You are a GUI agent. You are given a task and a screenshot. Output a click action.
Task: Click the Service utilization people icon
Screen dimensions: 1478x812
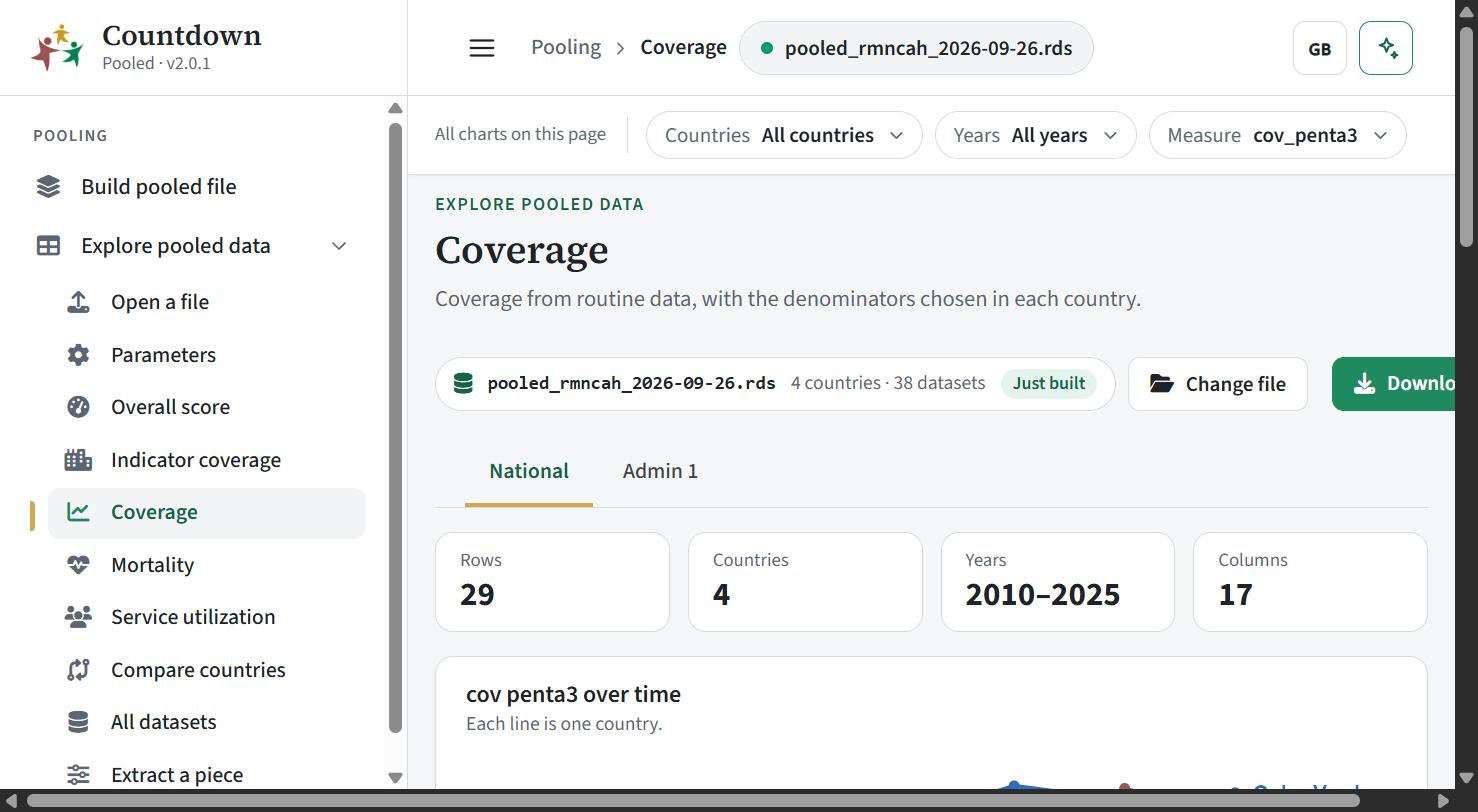click(78, 617)
